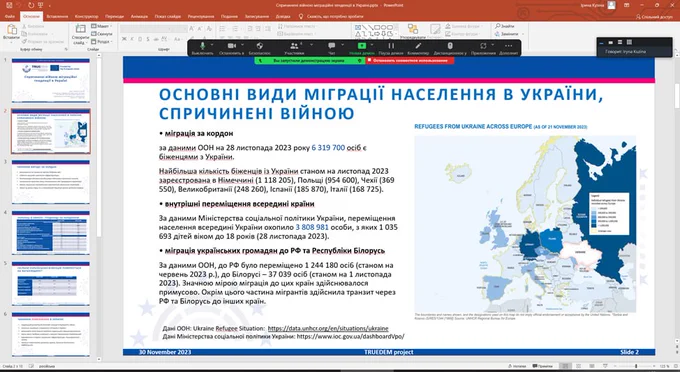
Task: Start presentation from quick access toolbar
Action: tap(41, 5)
